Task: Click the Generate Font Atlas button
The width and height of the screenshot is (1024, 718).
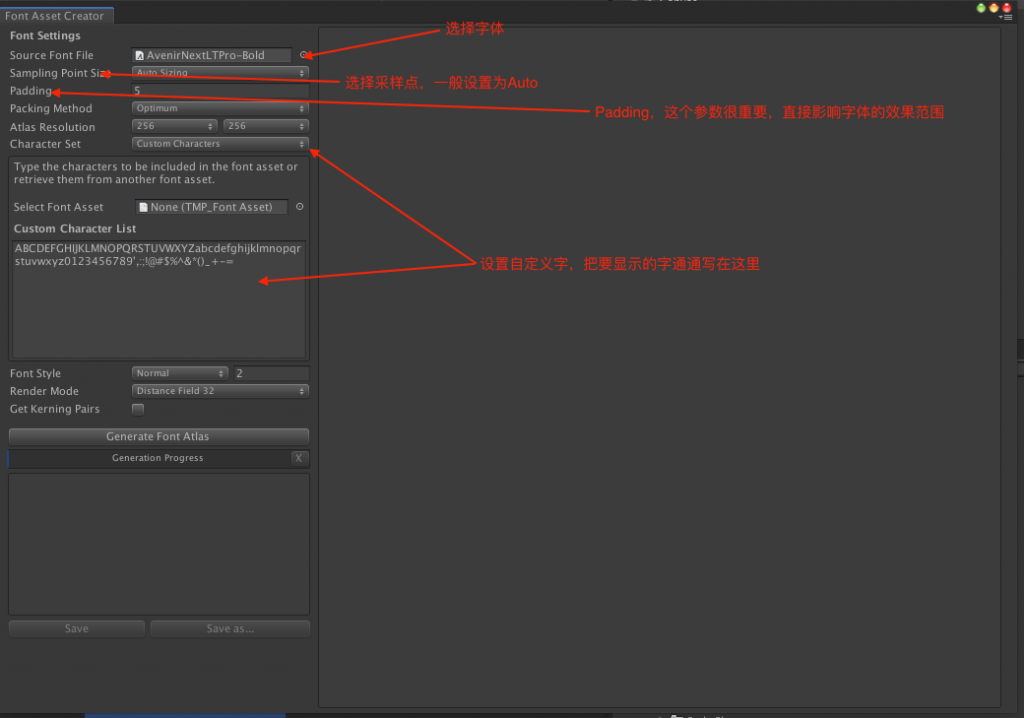Action: coord(158,436)
